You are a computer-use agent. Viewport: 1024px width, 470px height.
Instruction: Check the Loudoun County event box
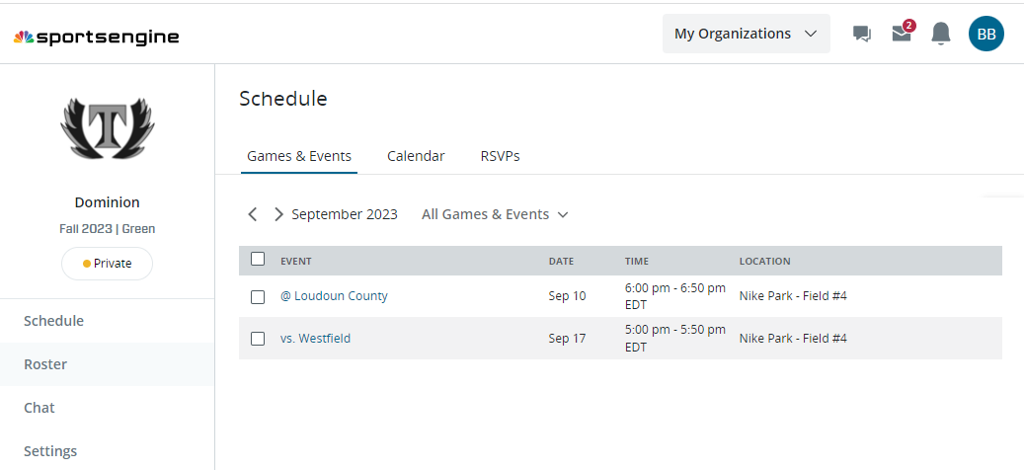click(258, 297)
